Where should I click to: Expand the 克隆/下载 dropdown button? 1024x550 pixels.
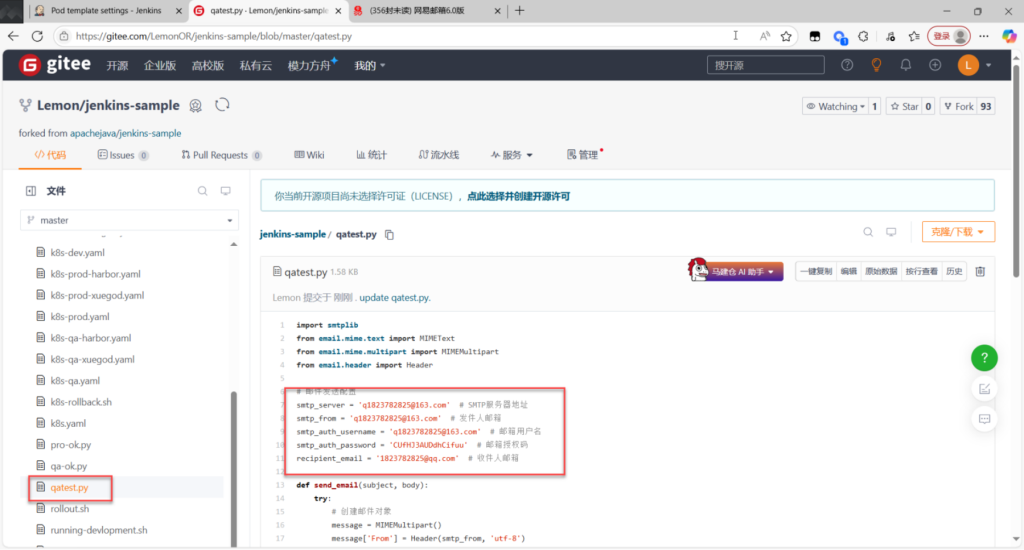(x=958, y=232)
